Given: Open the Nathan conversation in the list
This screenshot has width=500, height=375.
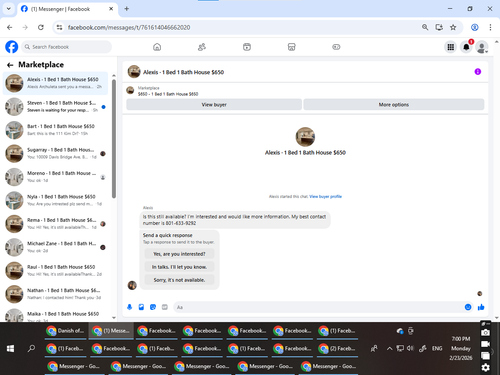Looking at the screenshot, I should coord(55,294).
